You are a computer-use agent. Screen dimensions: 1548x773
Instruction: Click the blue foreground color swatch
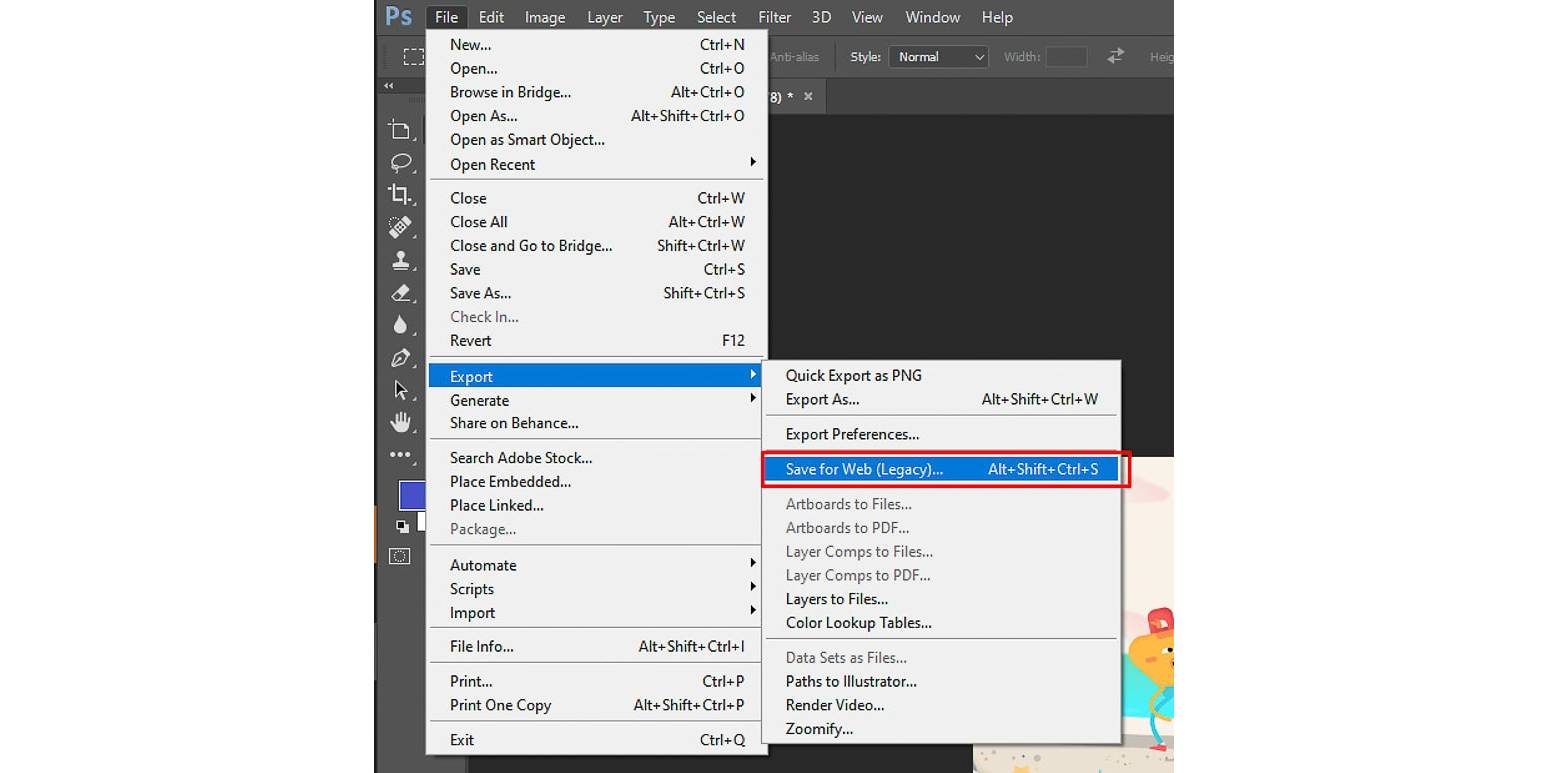coord(412,495)
